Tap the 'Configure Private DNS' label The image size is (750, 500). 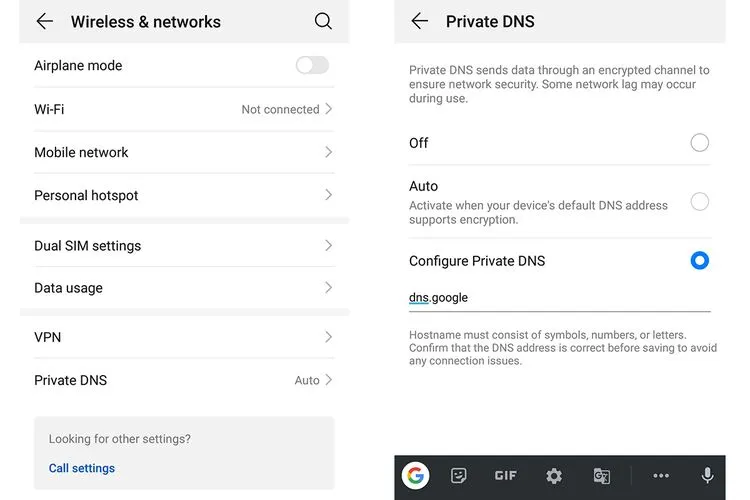click(477, 261)
